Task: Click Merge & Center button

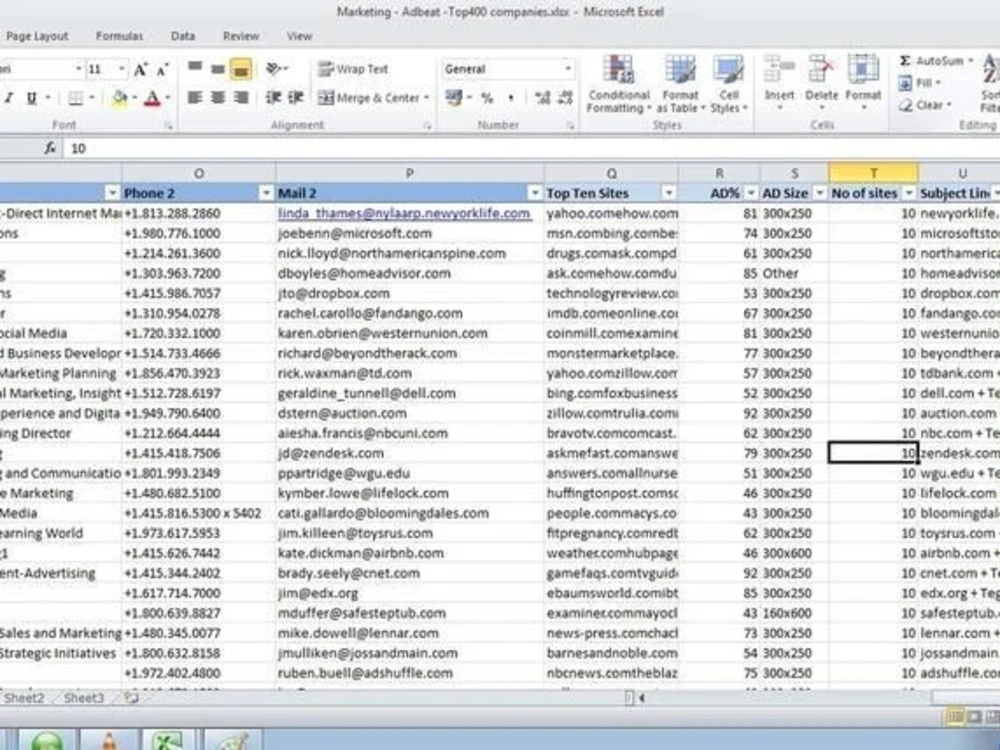Action: coord(369,98)
